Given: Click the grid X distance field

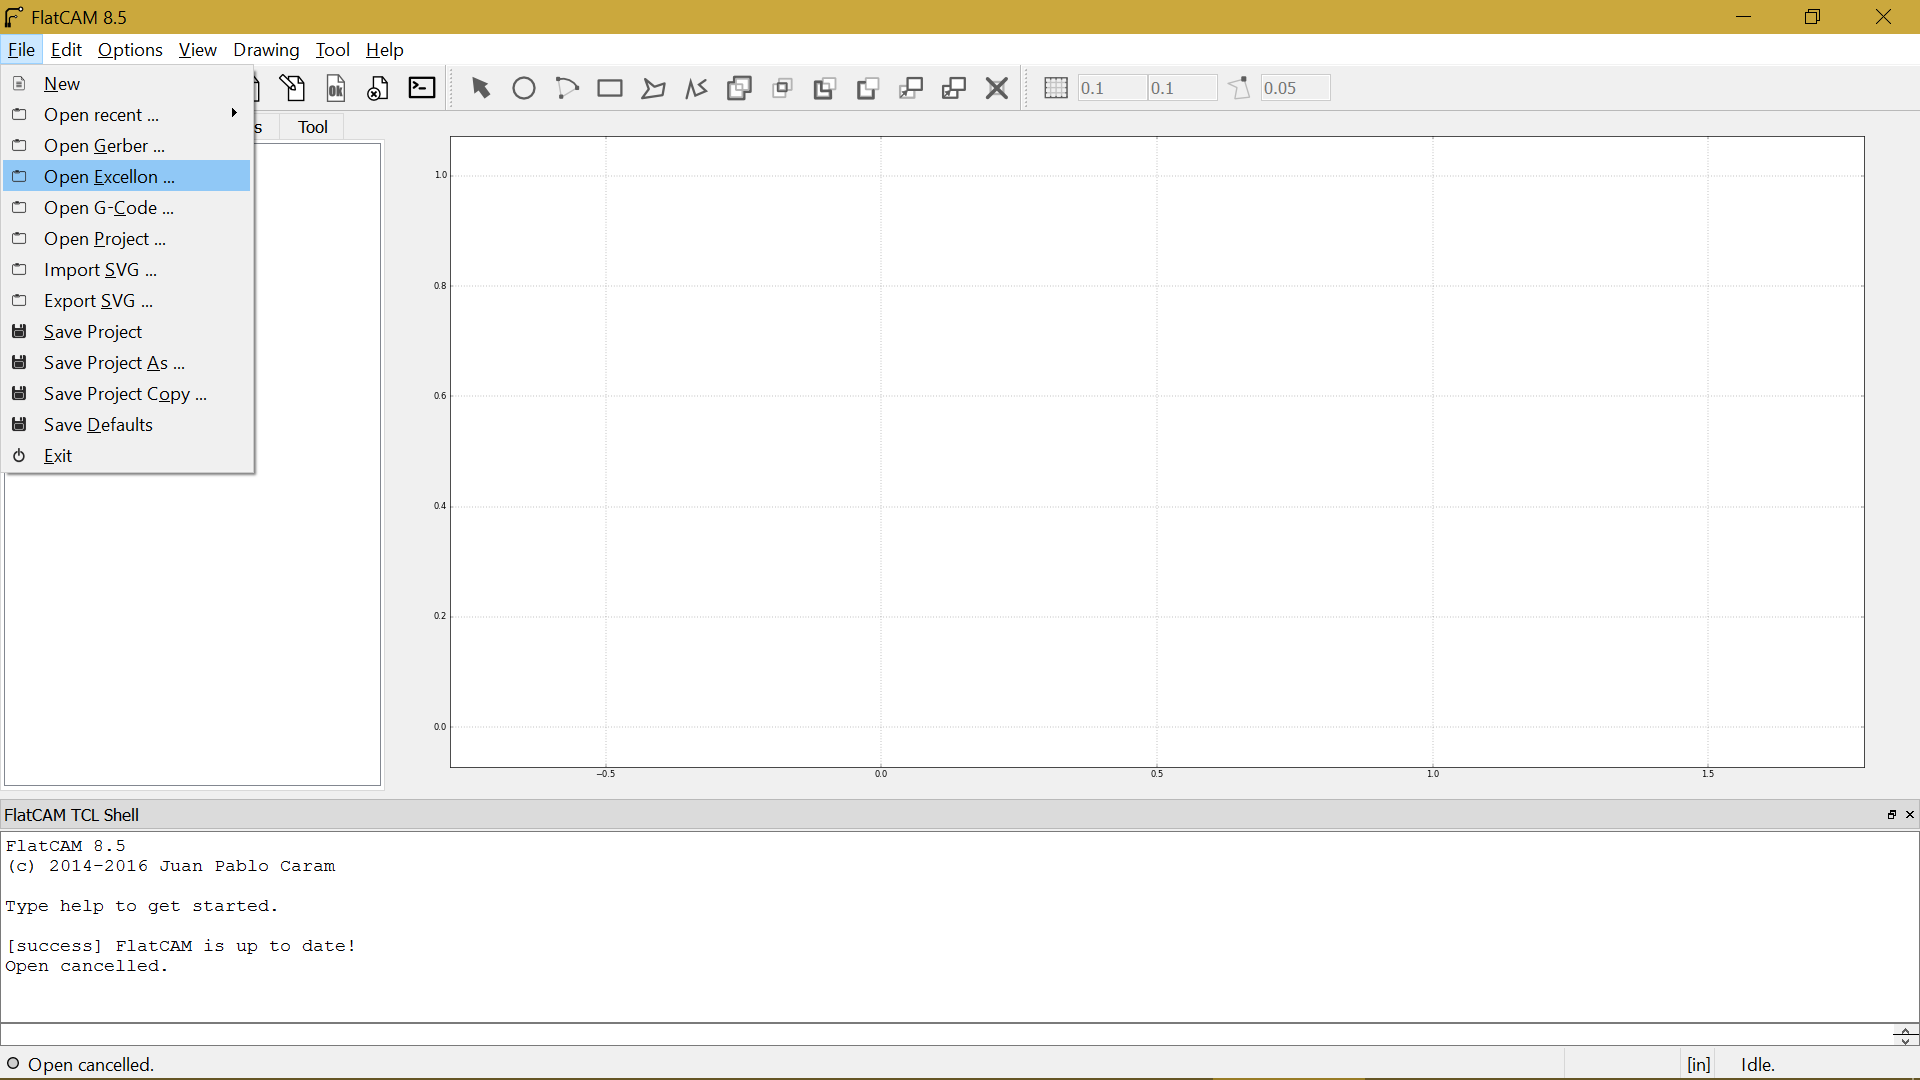Looking at the screenshot, I should tap(1111, 88).
